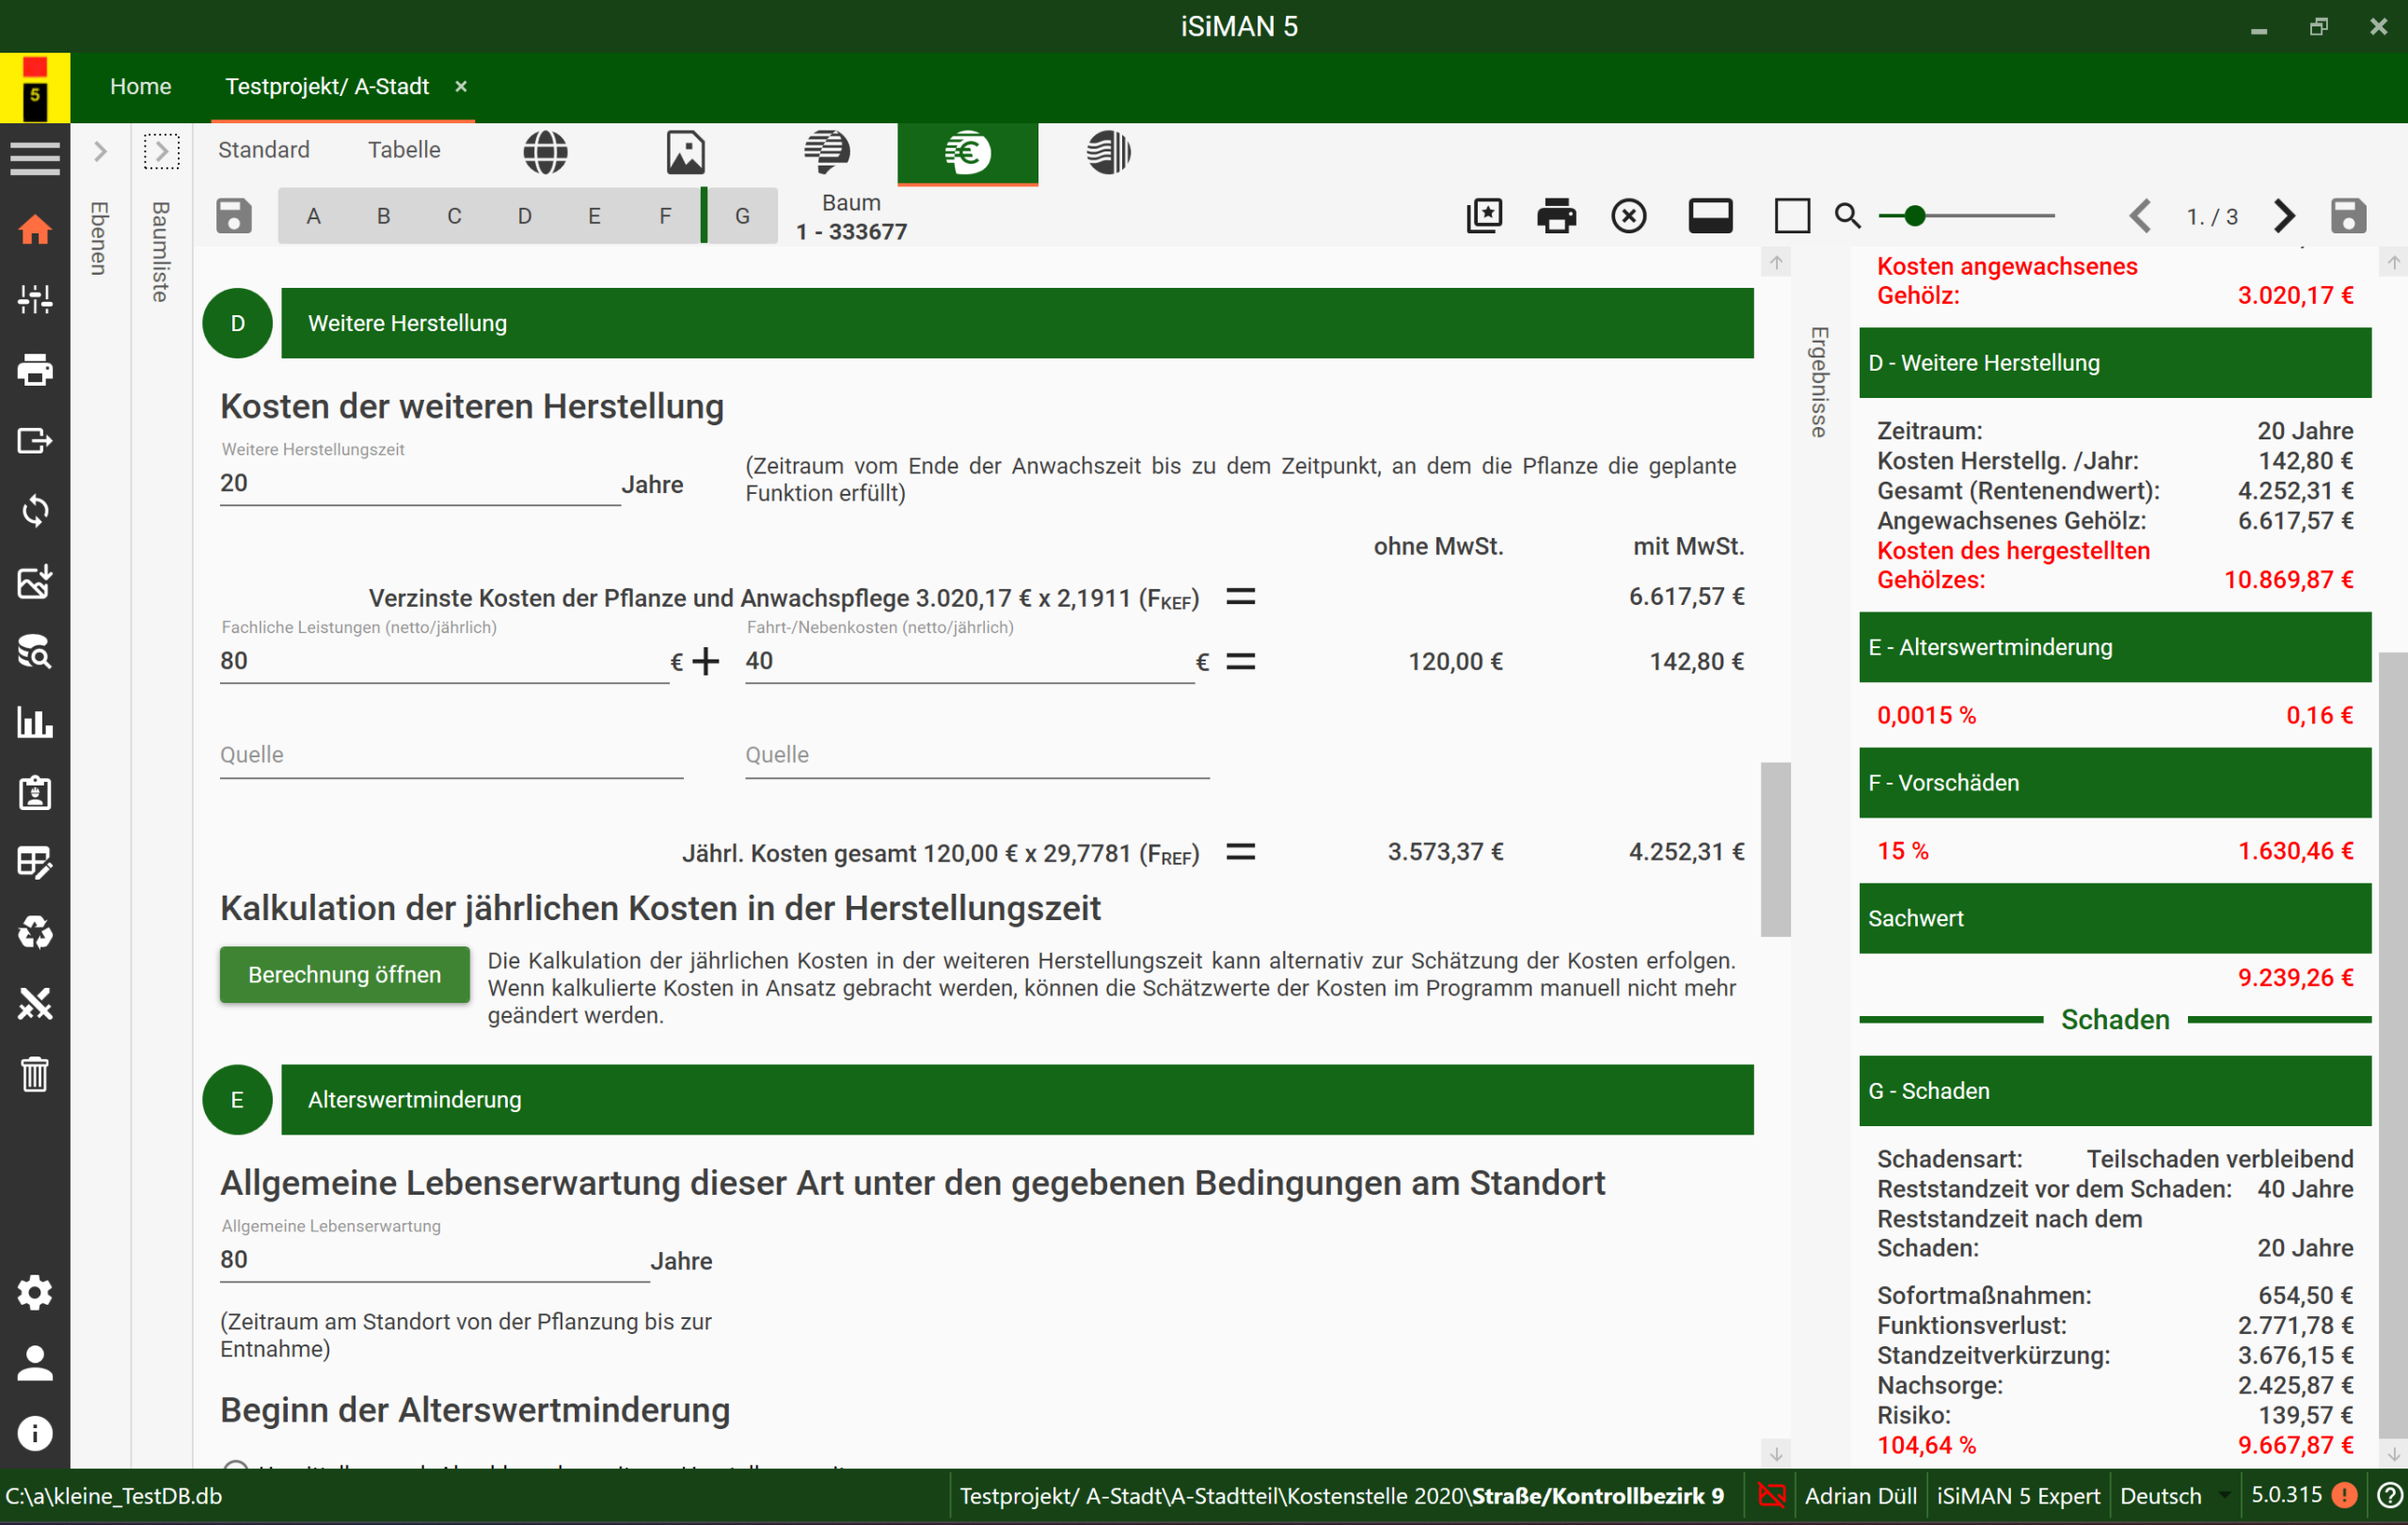Click the image import sidebar icon

pos(35,582)
